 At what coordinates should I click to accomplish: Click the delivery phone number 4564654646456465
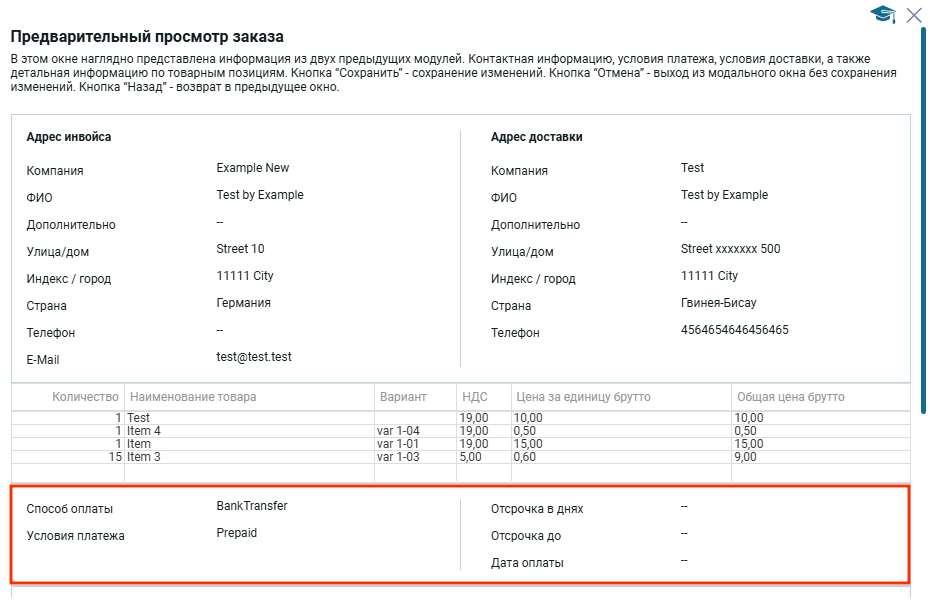(734, 330)
